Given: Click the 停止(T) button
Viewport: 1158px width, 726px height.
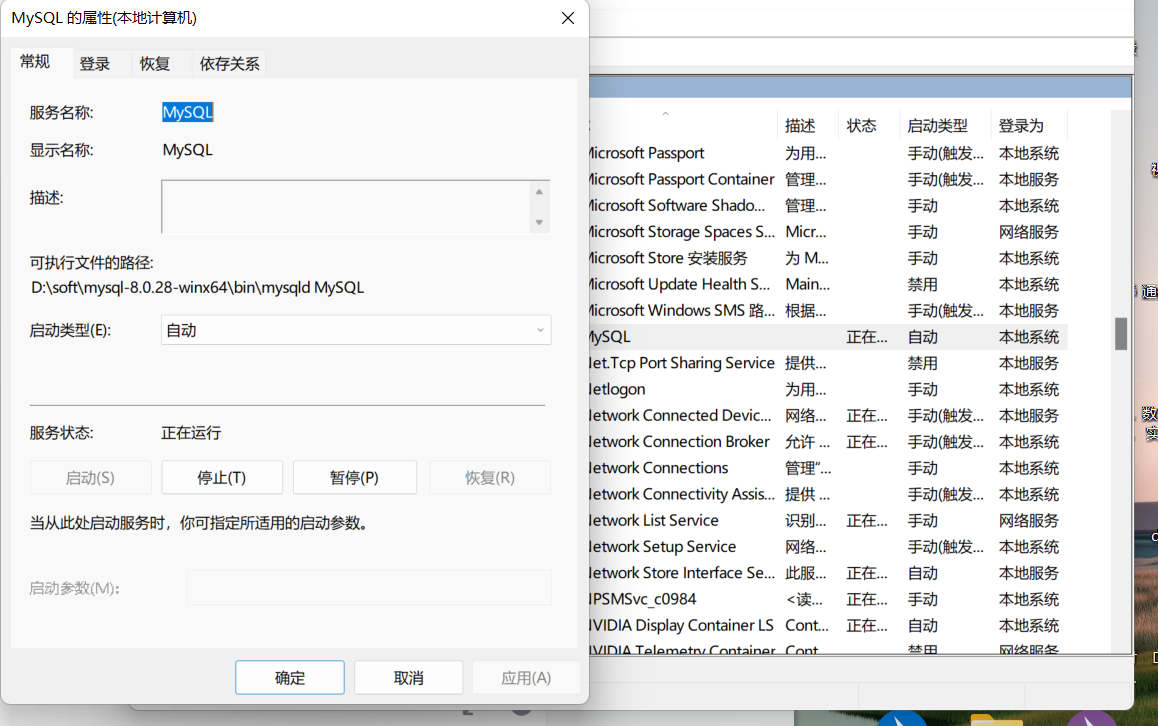Looking at the screenshot, I should pyautogui.click(x=222, y=478).
